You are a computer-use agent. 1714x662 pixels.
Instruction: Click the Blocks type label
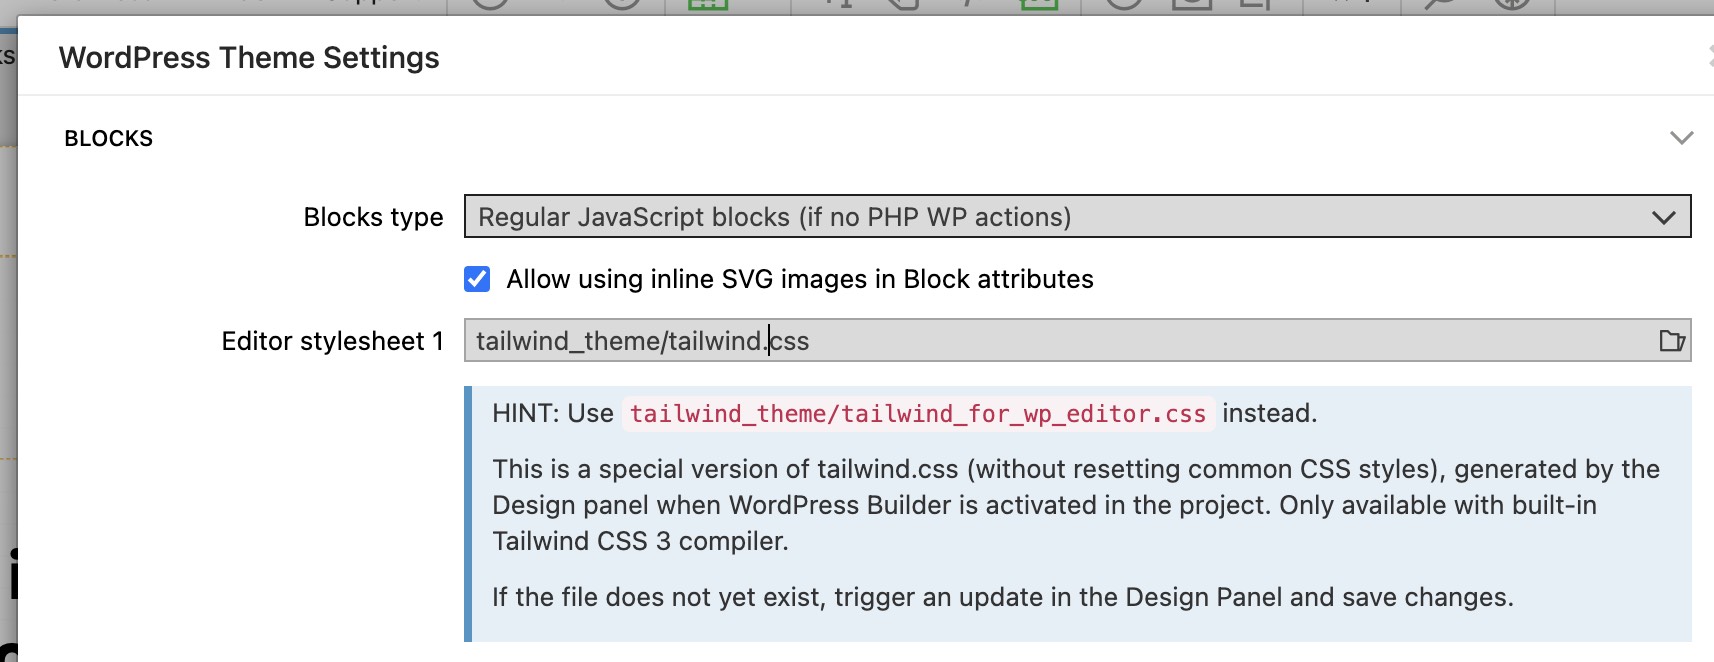[x=373, y=217]
